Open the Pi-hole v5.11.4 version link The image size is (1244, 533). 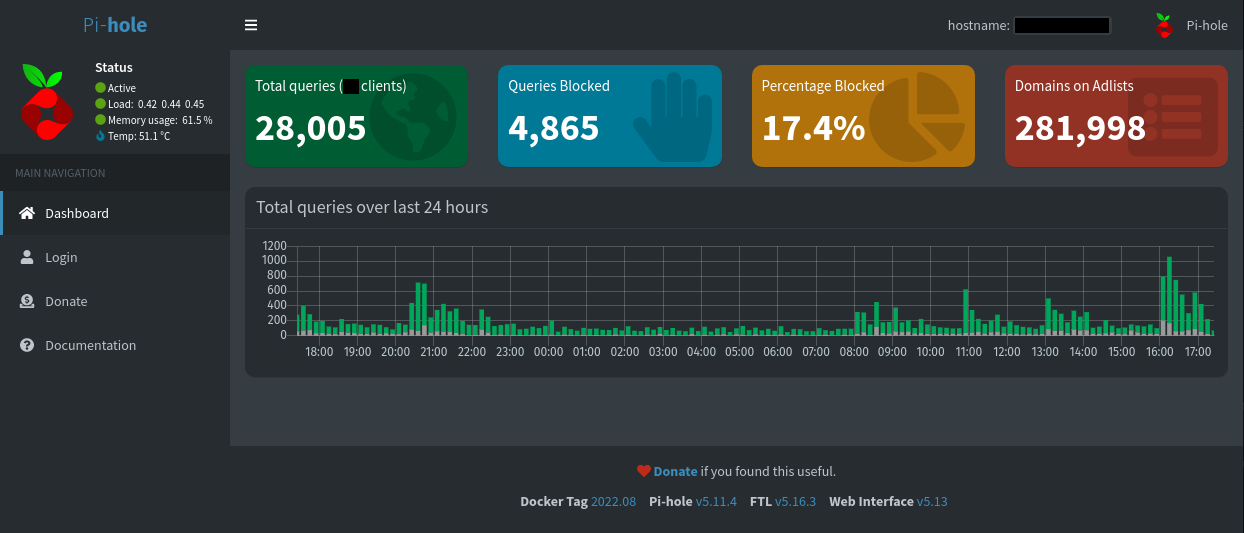[x=718, y=501]
